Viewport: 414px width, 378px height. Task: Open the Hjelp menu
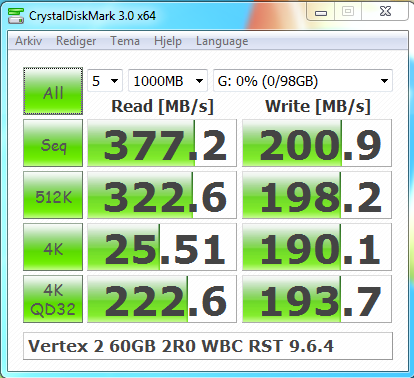168,41
